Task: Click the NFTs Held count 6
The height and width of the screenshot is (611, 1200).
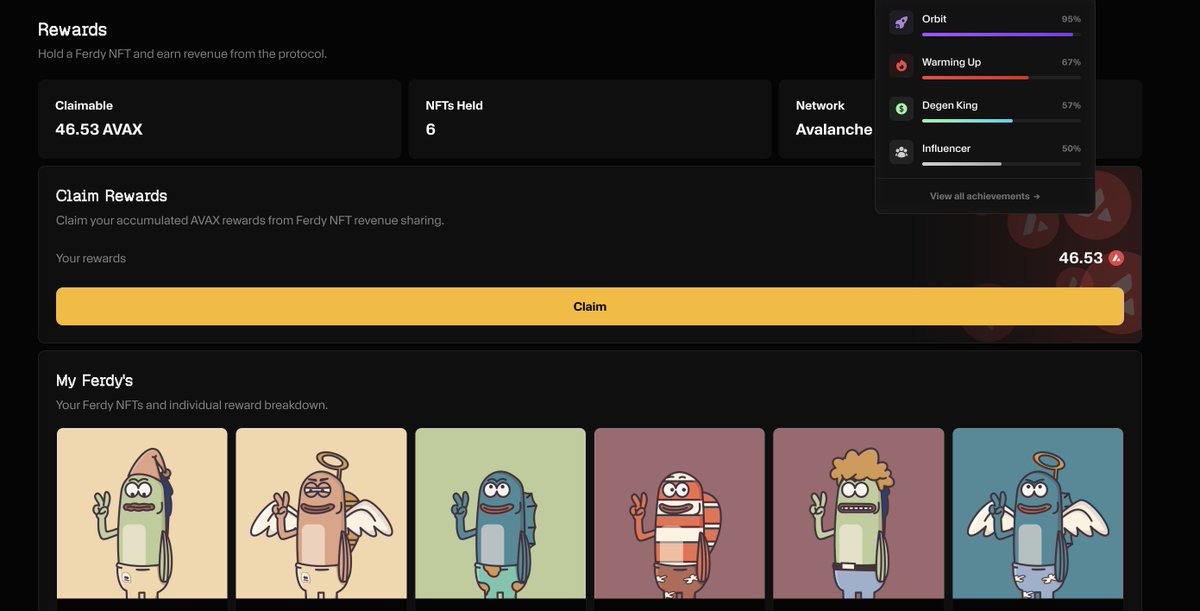Action: tap(430, 129)
